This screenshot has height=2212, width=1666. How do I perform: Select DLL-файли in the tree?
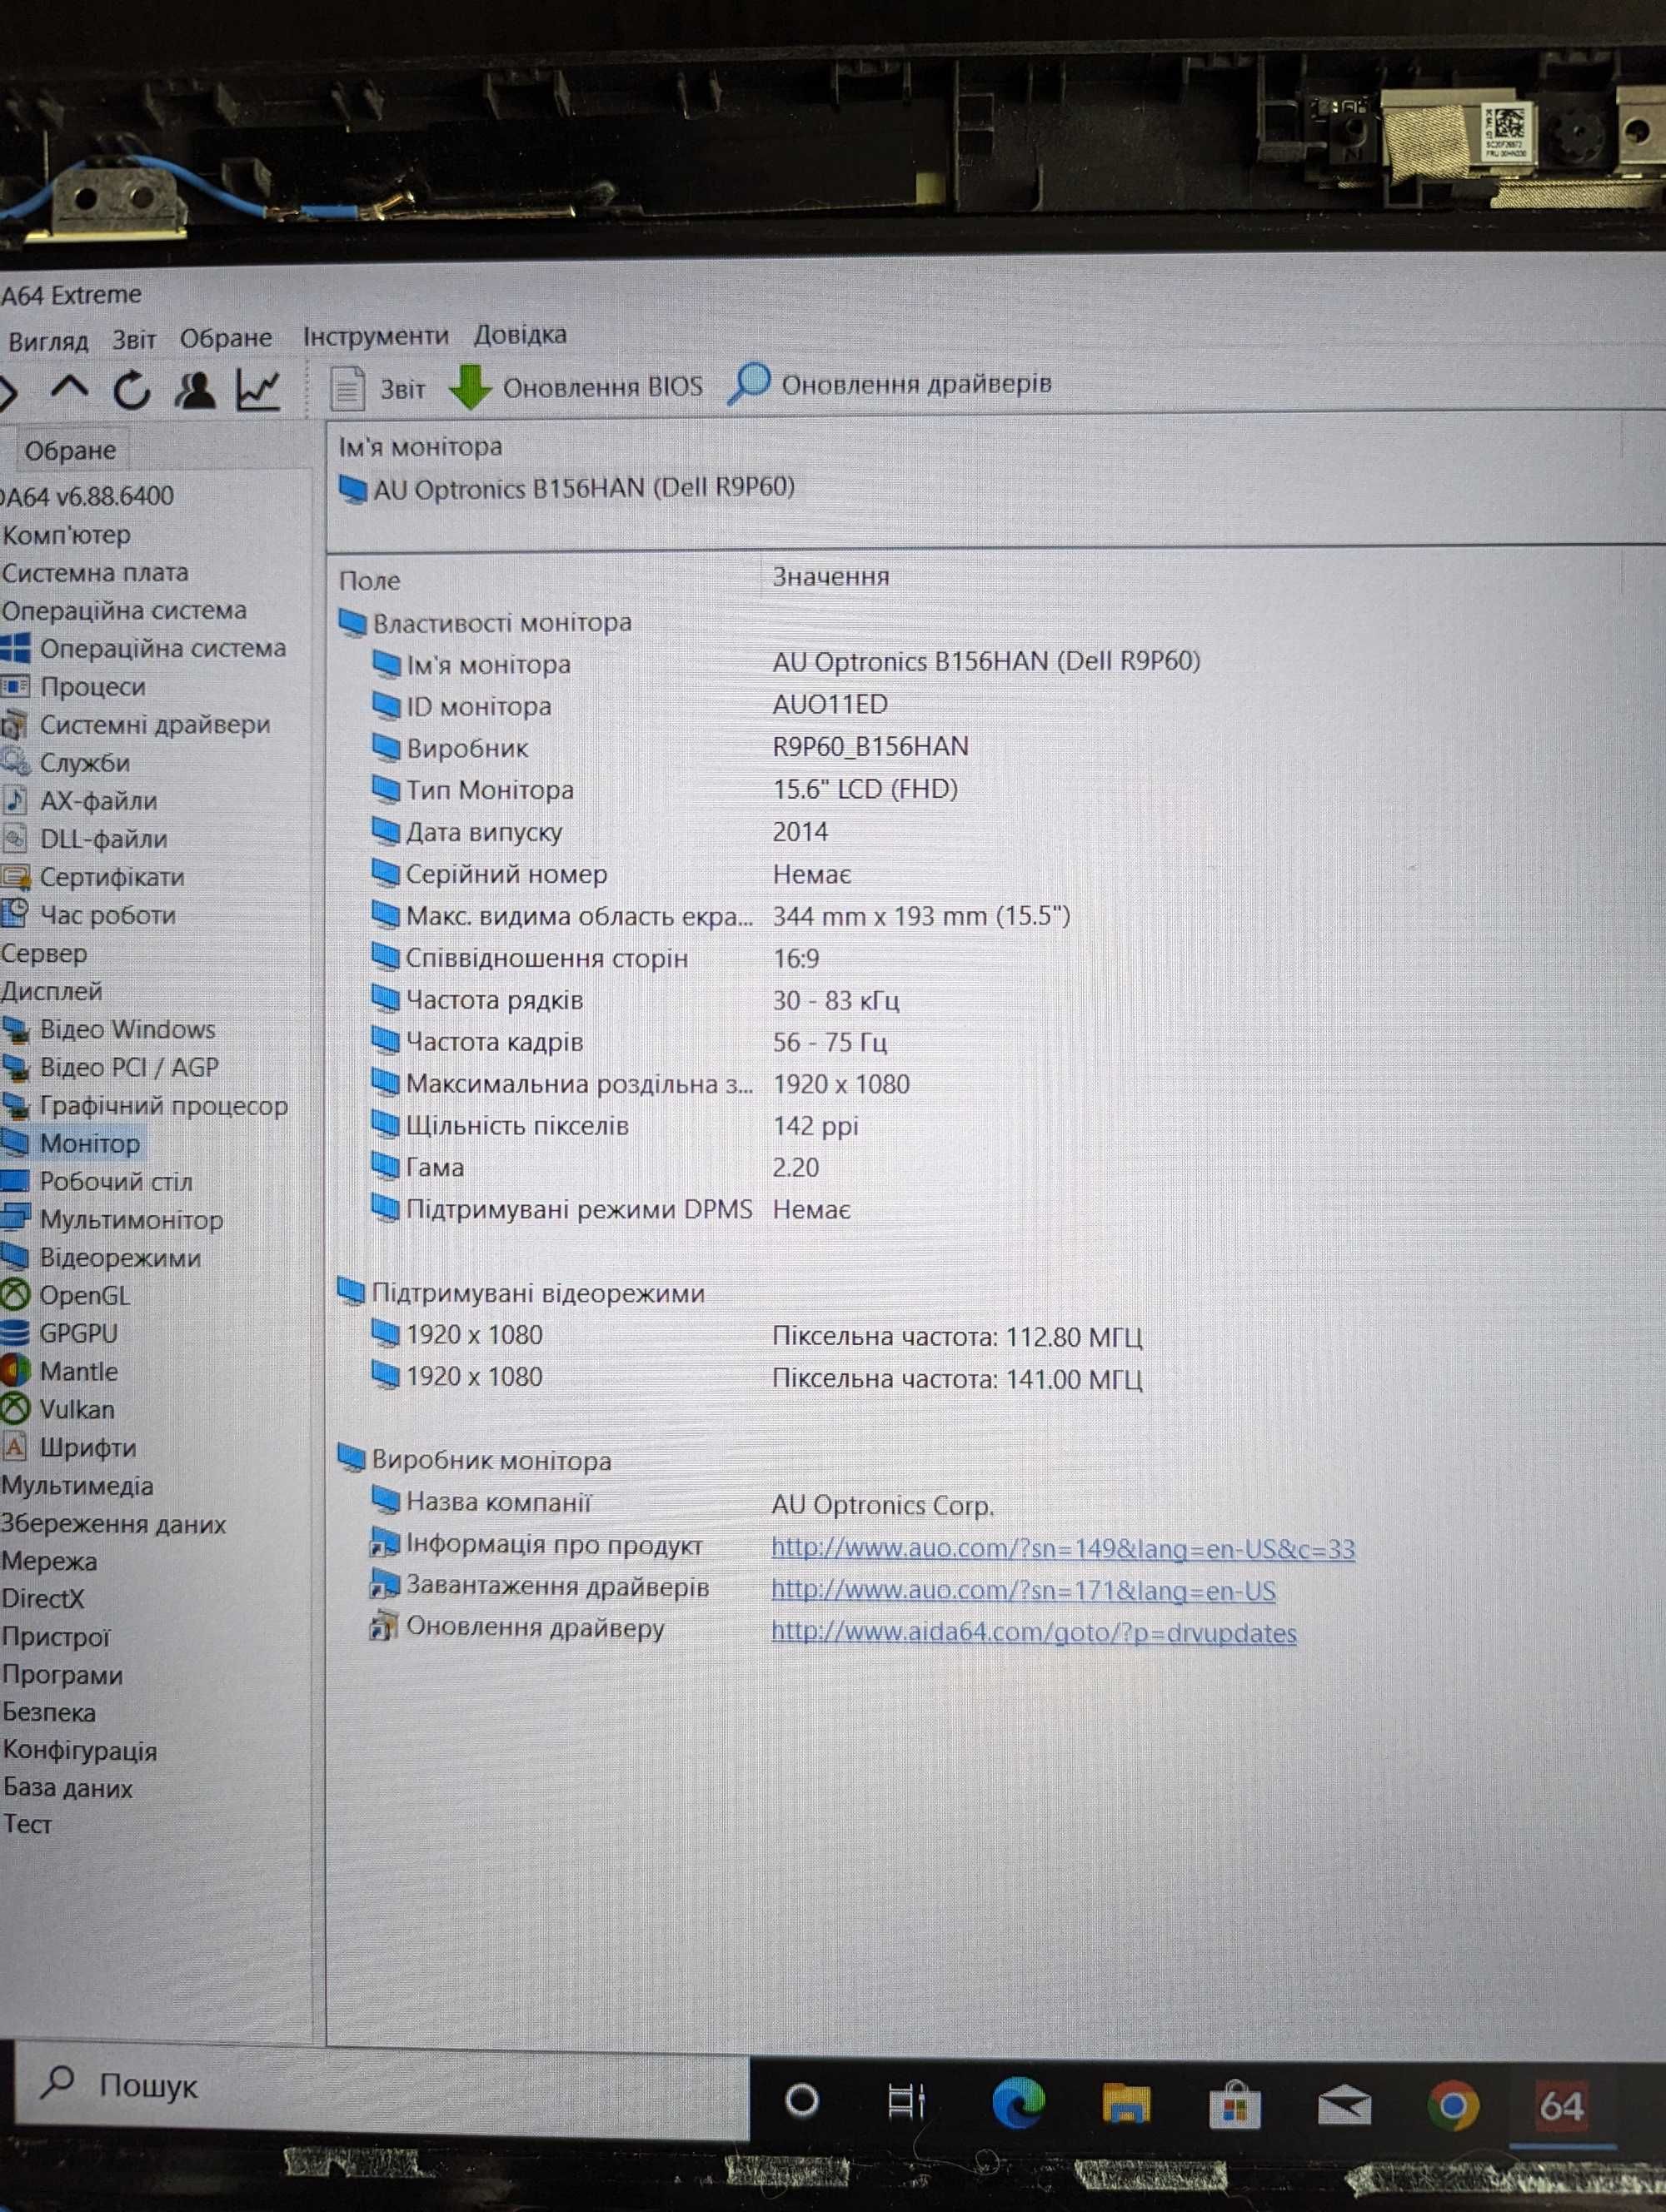tap(86, 838)
